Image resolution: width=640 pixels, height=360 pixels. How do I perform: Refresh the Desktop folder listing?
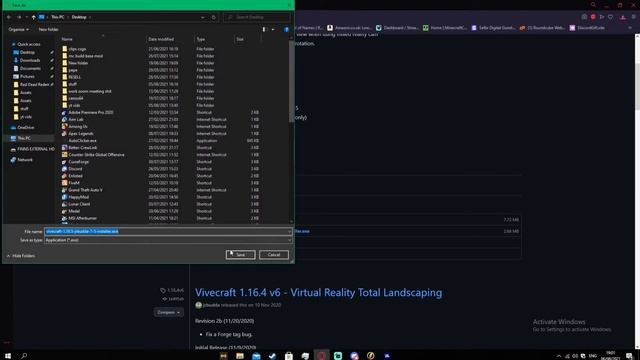click(x=213, y=17)
